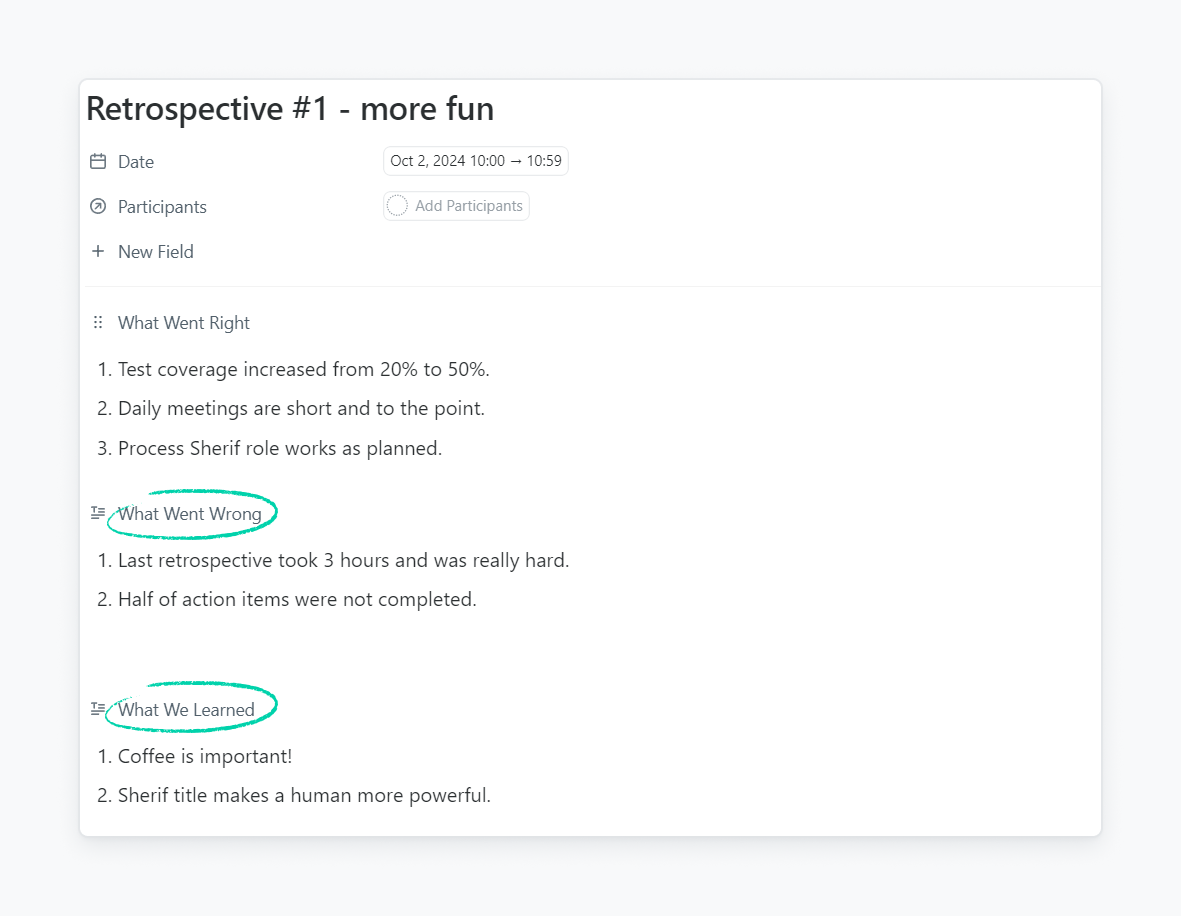The width and height of the screenshot is (1181, 916).
Task: Click the dashed avatar circle in Add Participants
Action: (397, 206)
